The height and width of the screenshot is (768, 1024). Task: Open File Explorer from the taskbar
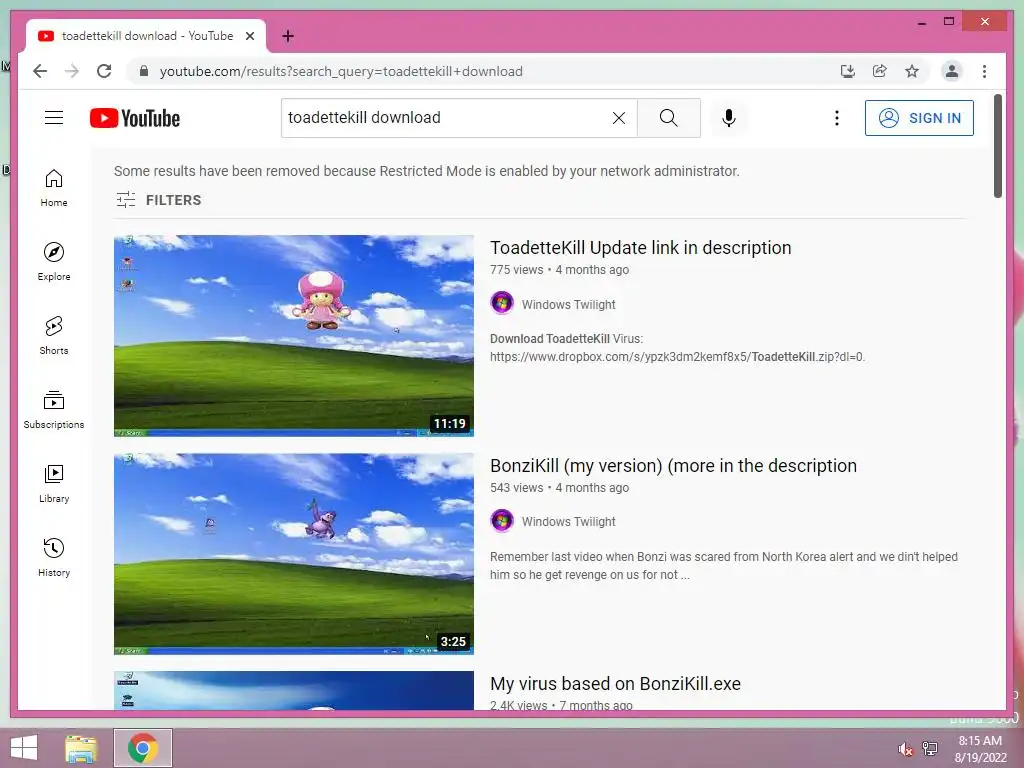pyautogui.click(x=81, y=748)
